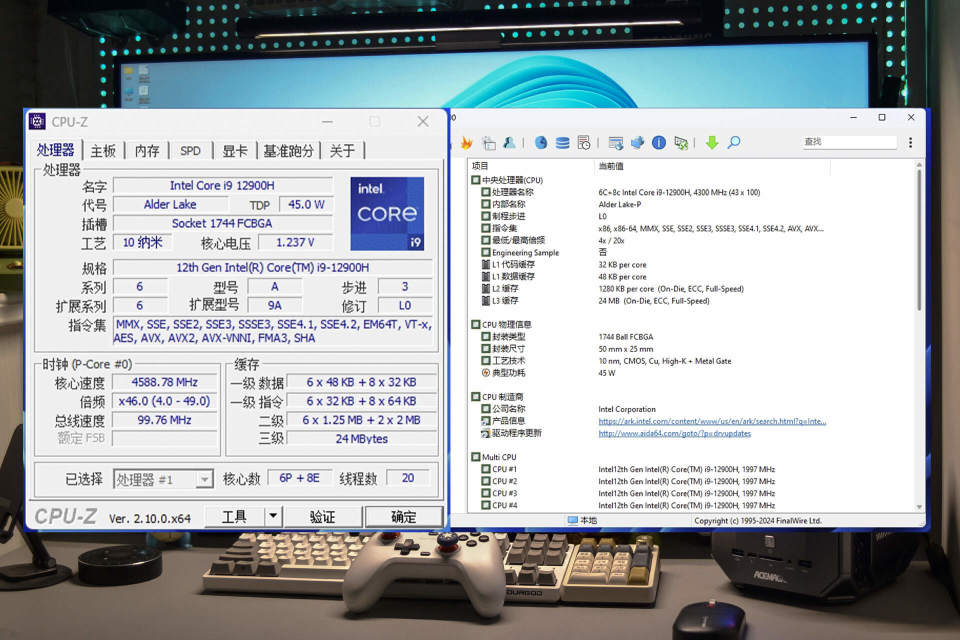Click the blue disk stack icon in AIDA64 toolbar
The width and height of the screenshot is (960, 640).
tap(562, 143)
